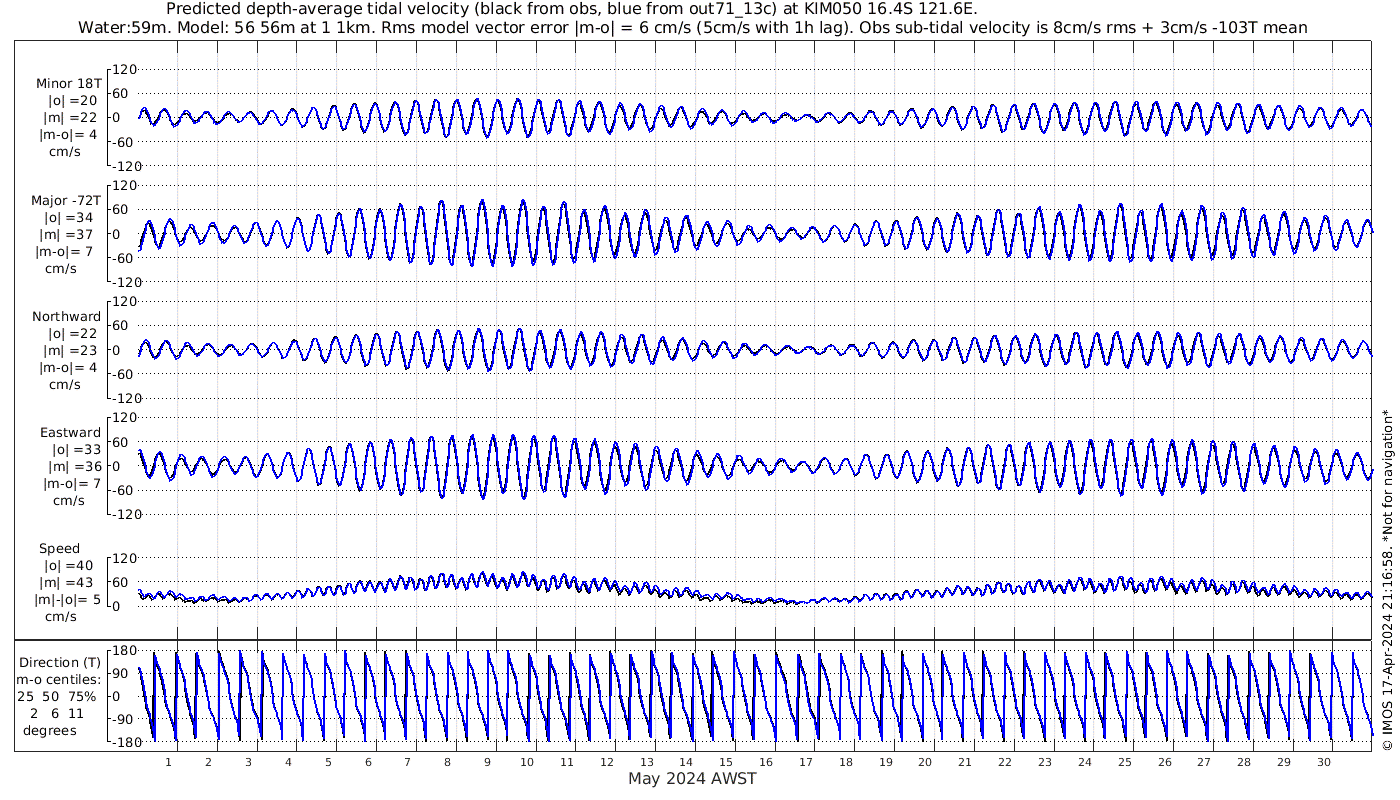Select the 'Northward' panel label
This screenshot has height=800, width=1400.
pos(67,317)
